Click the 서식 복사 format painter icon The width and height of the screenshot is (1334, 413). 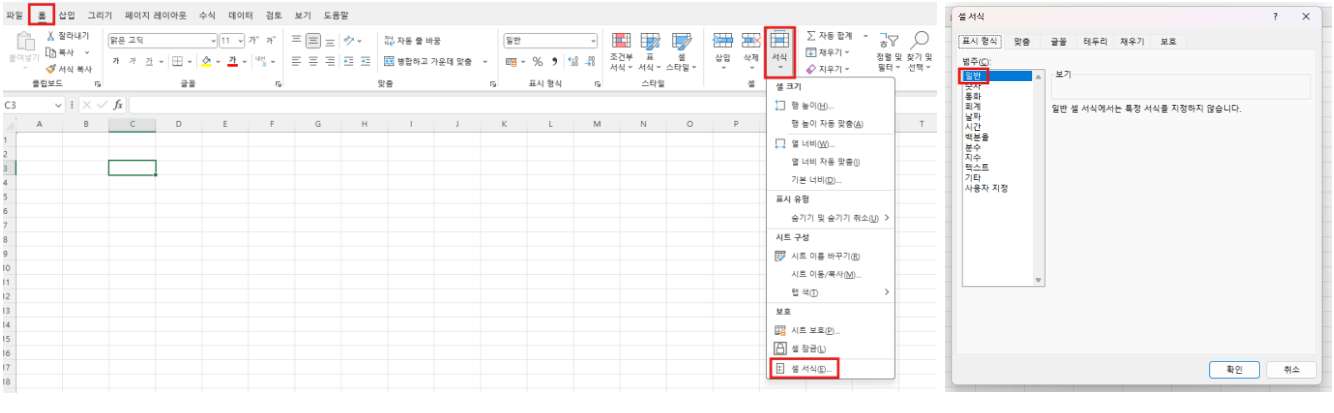tap(51, 68)
